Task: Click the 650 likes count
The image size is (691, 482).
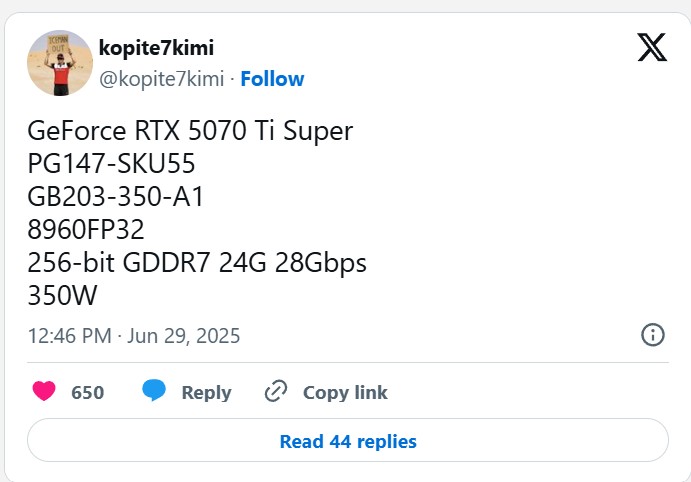Action: click(88, 392)
